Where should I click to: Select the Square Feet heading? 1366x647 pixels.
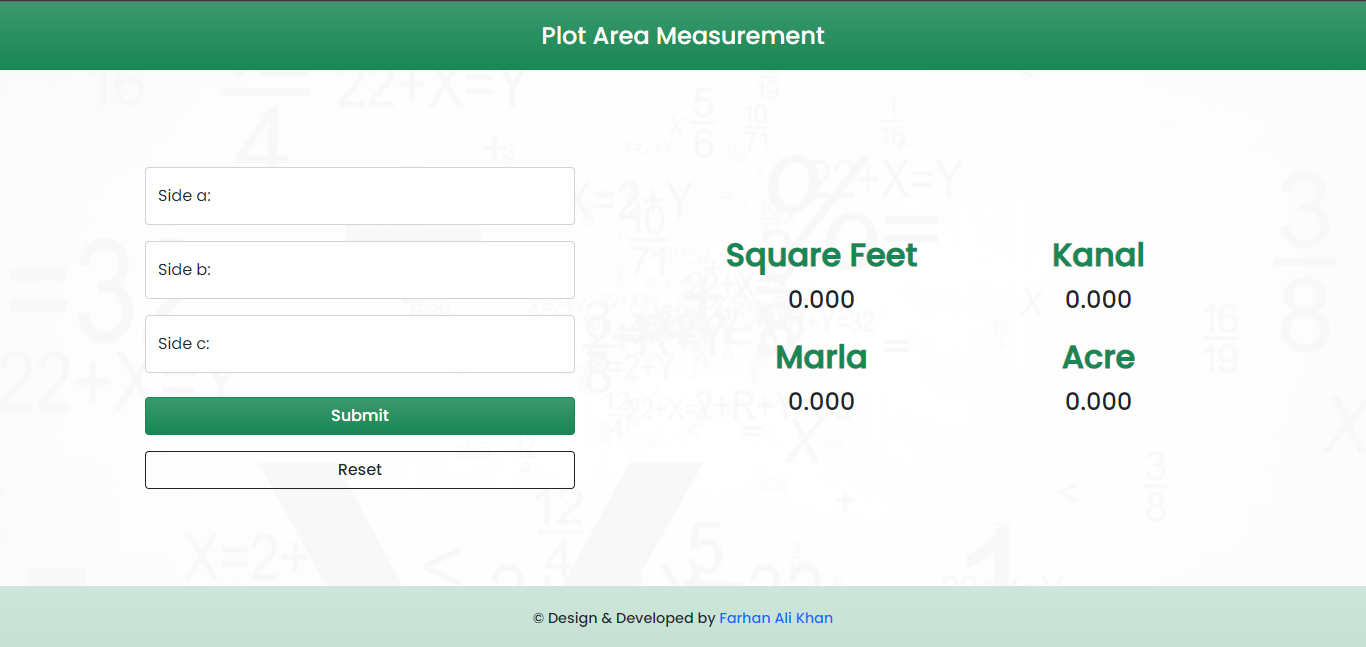coord(821,256)
